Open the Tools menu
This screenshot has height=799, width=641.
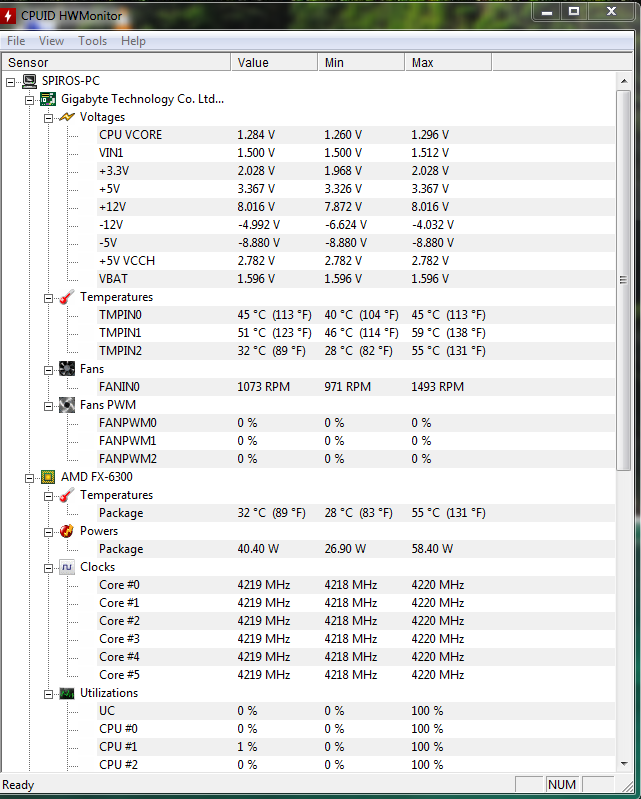click(92, 41)
